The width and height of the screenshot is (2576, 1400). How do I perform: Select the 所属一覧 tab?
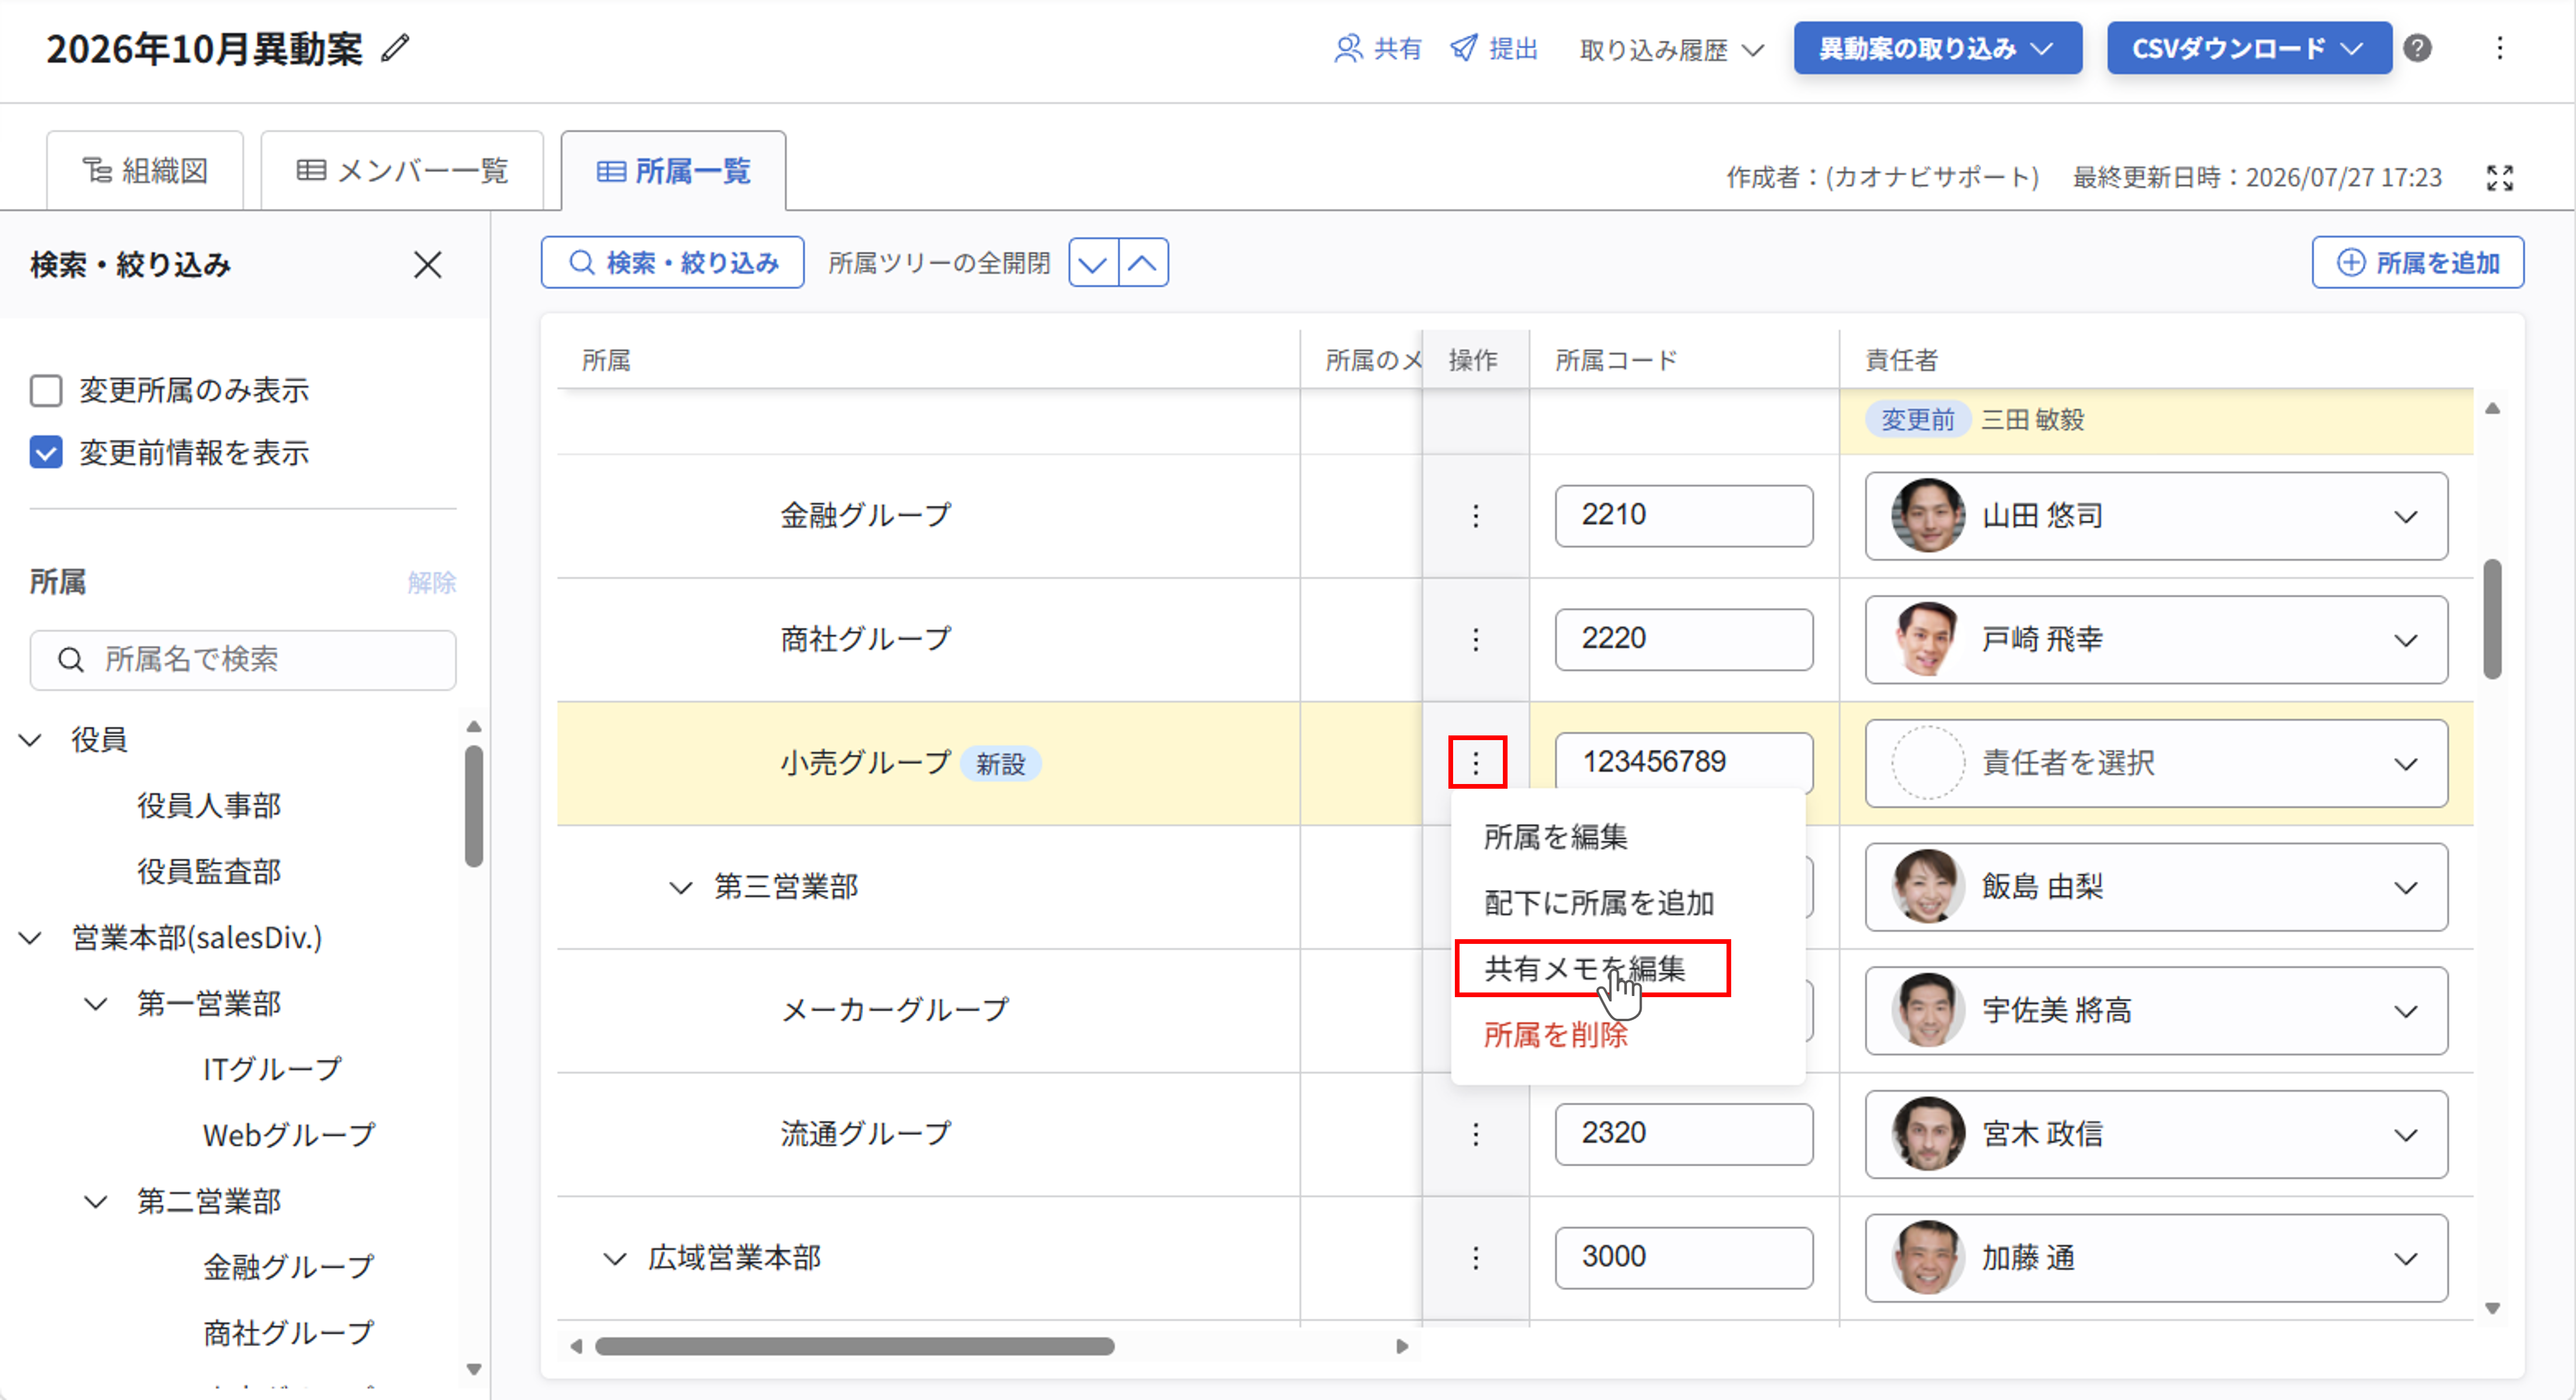click(x=673, y=171)
